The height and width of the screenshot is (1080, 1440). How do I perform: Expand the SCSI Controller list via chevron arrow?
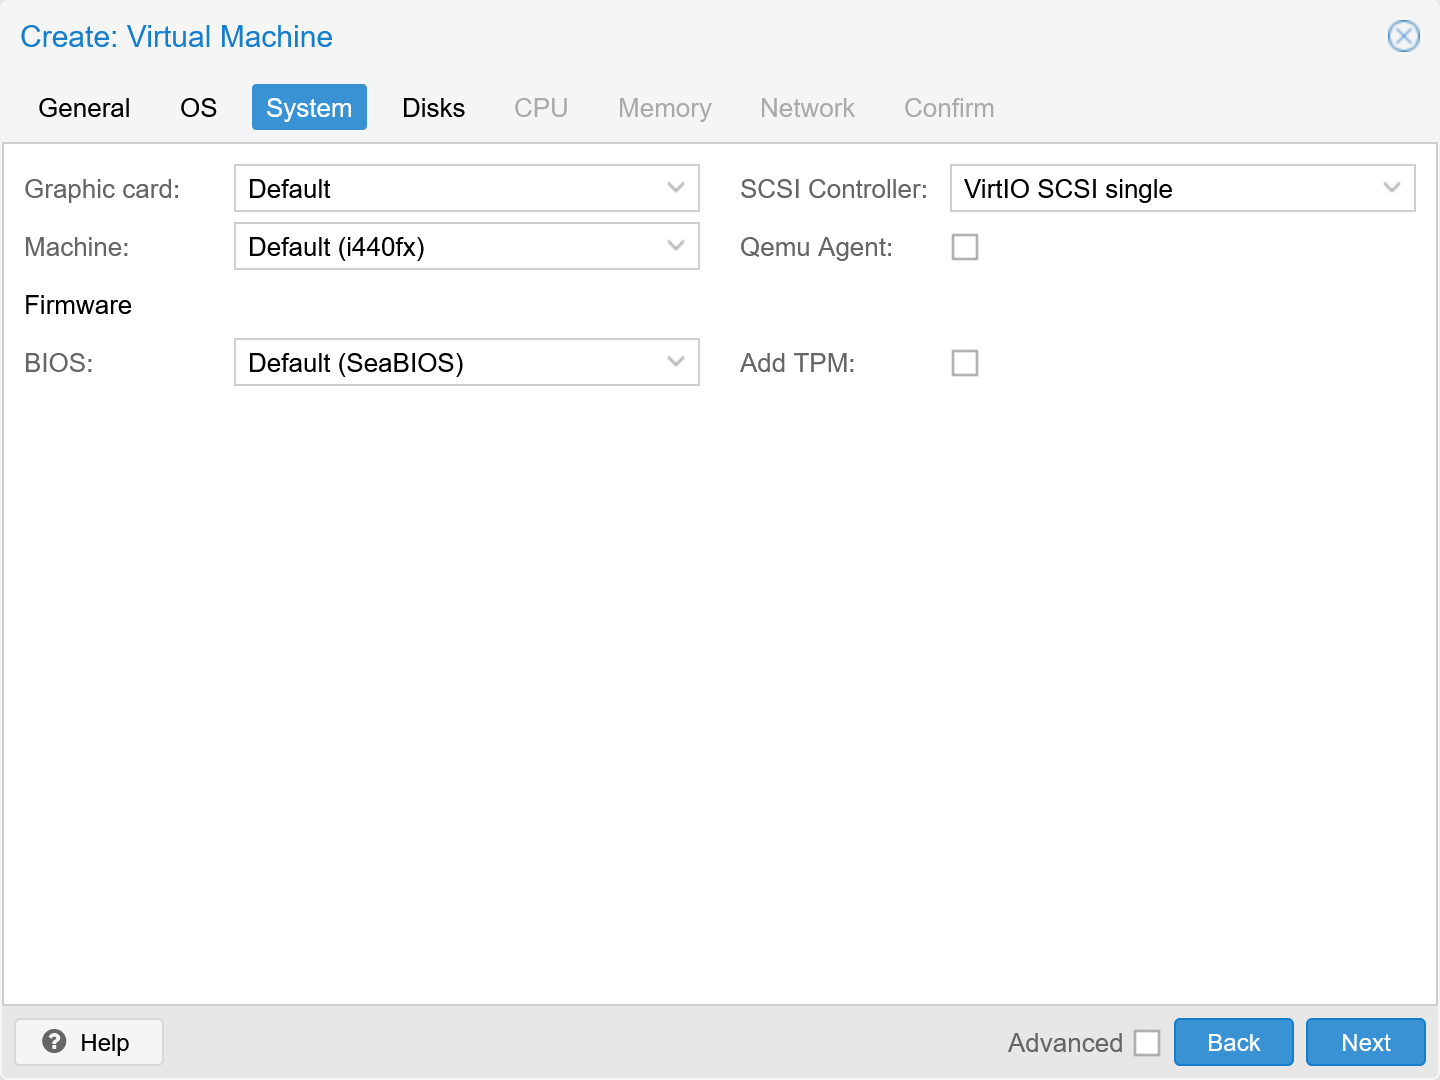click(x=1392, y=188)
